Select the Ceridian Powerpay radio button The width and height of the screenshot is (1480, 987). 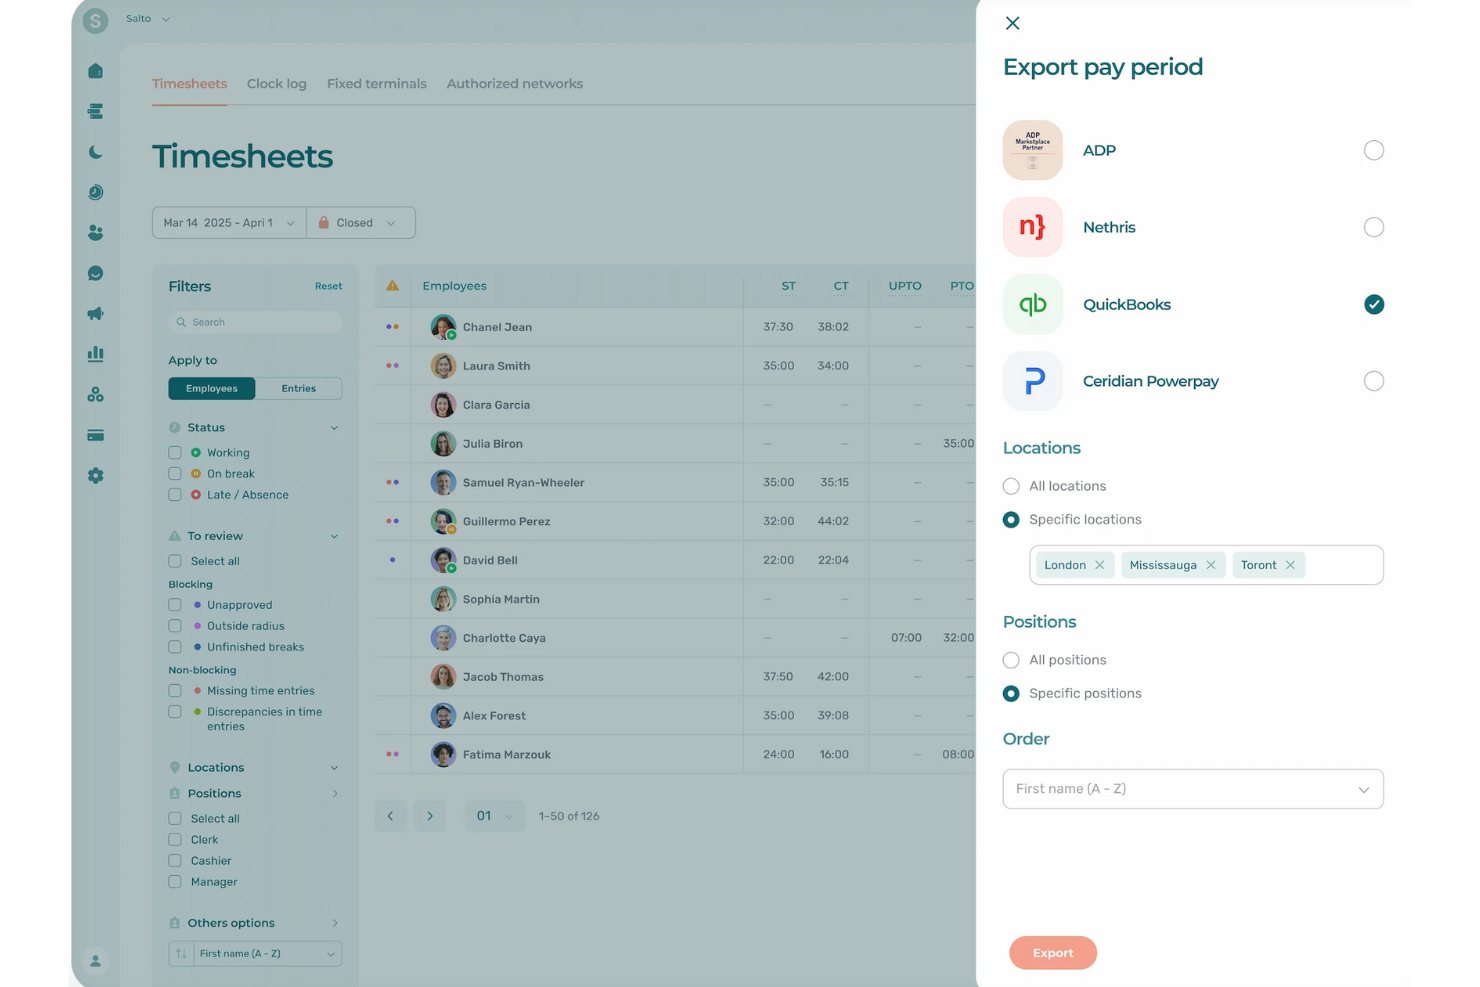point(1374,381)
